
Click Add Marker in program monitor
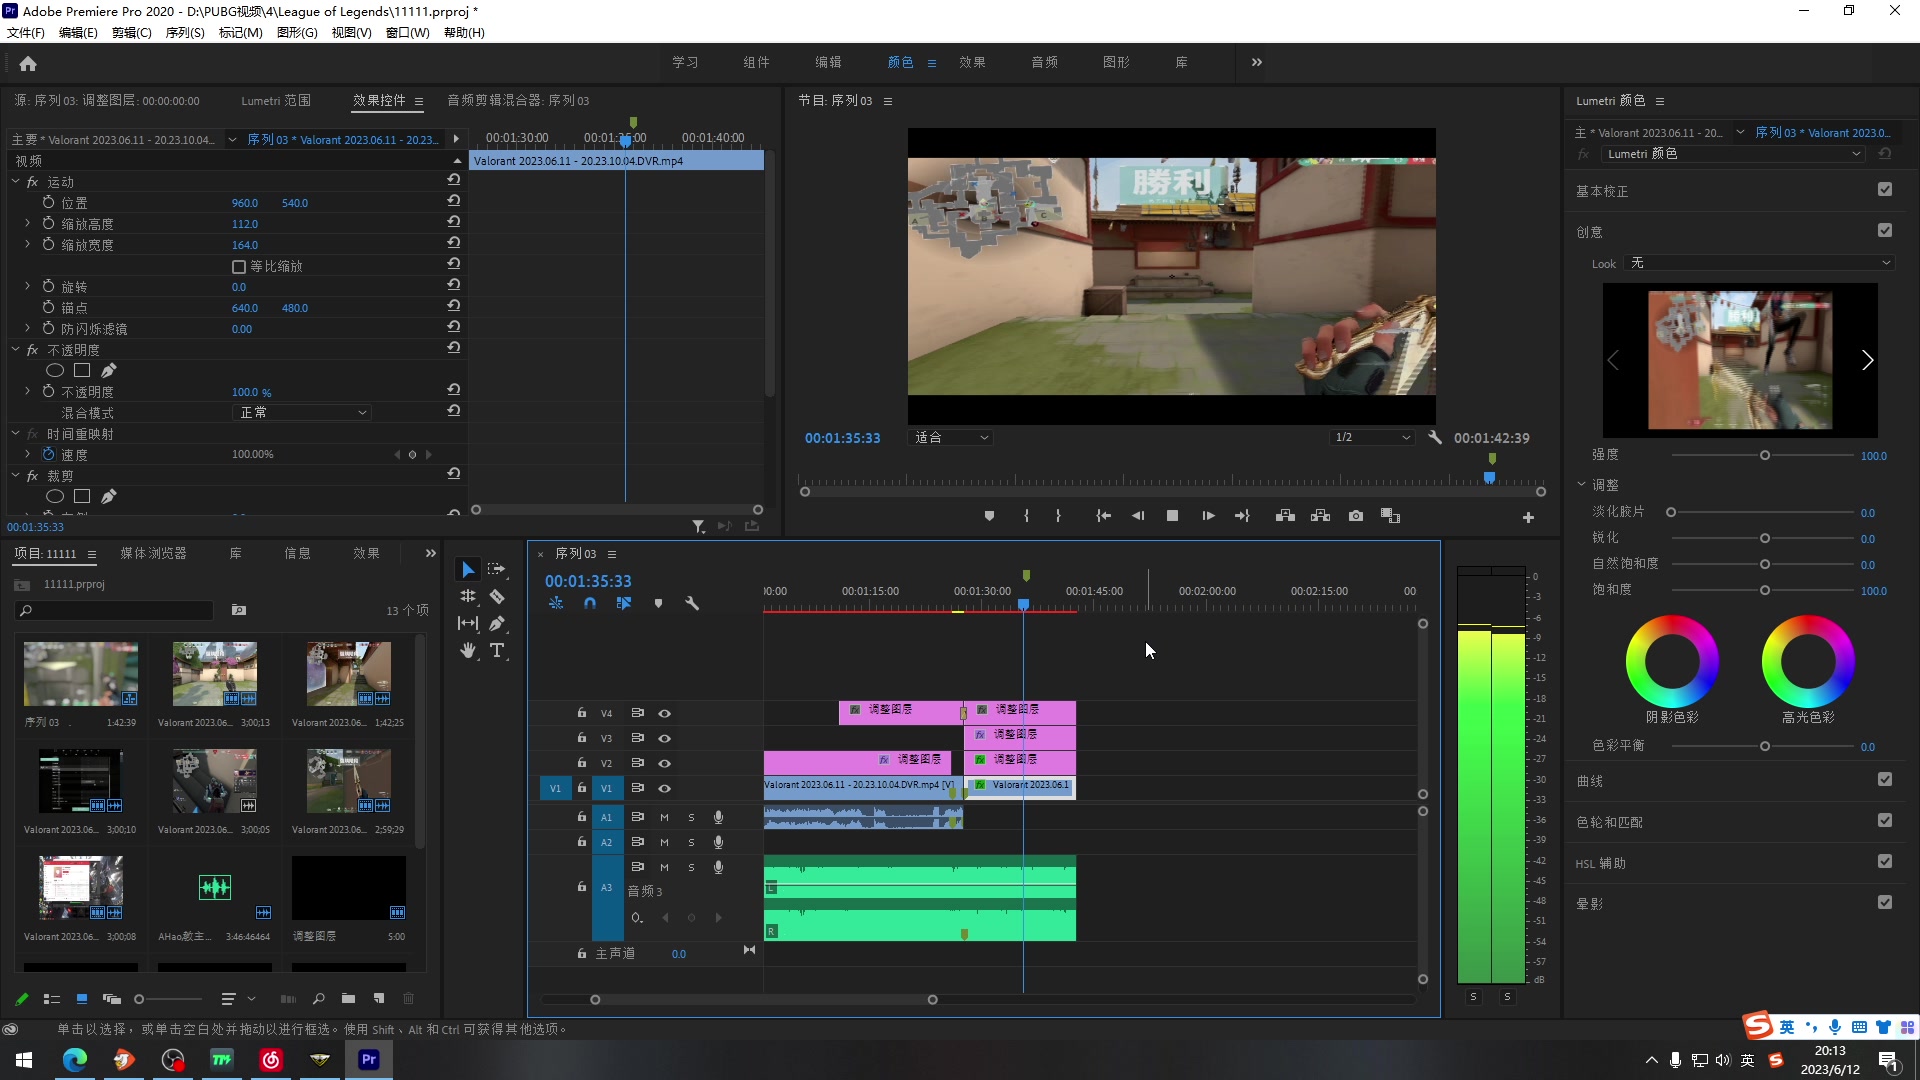[989, 516]
